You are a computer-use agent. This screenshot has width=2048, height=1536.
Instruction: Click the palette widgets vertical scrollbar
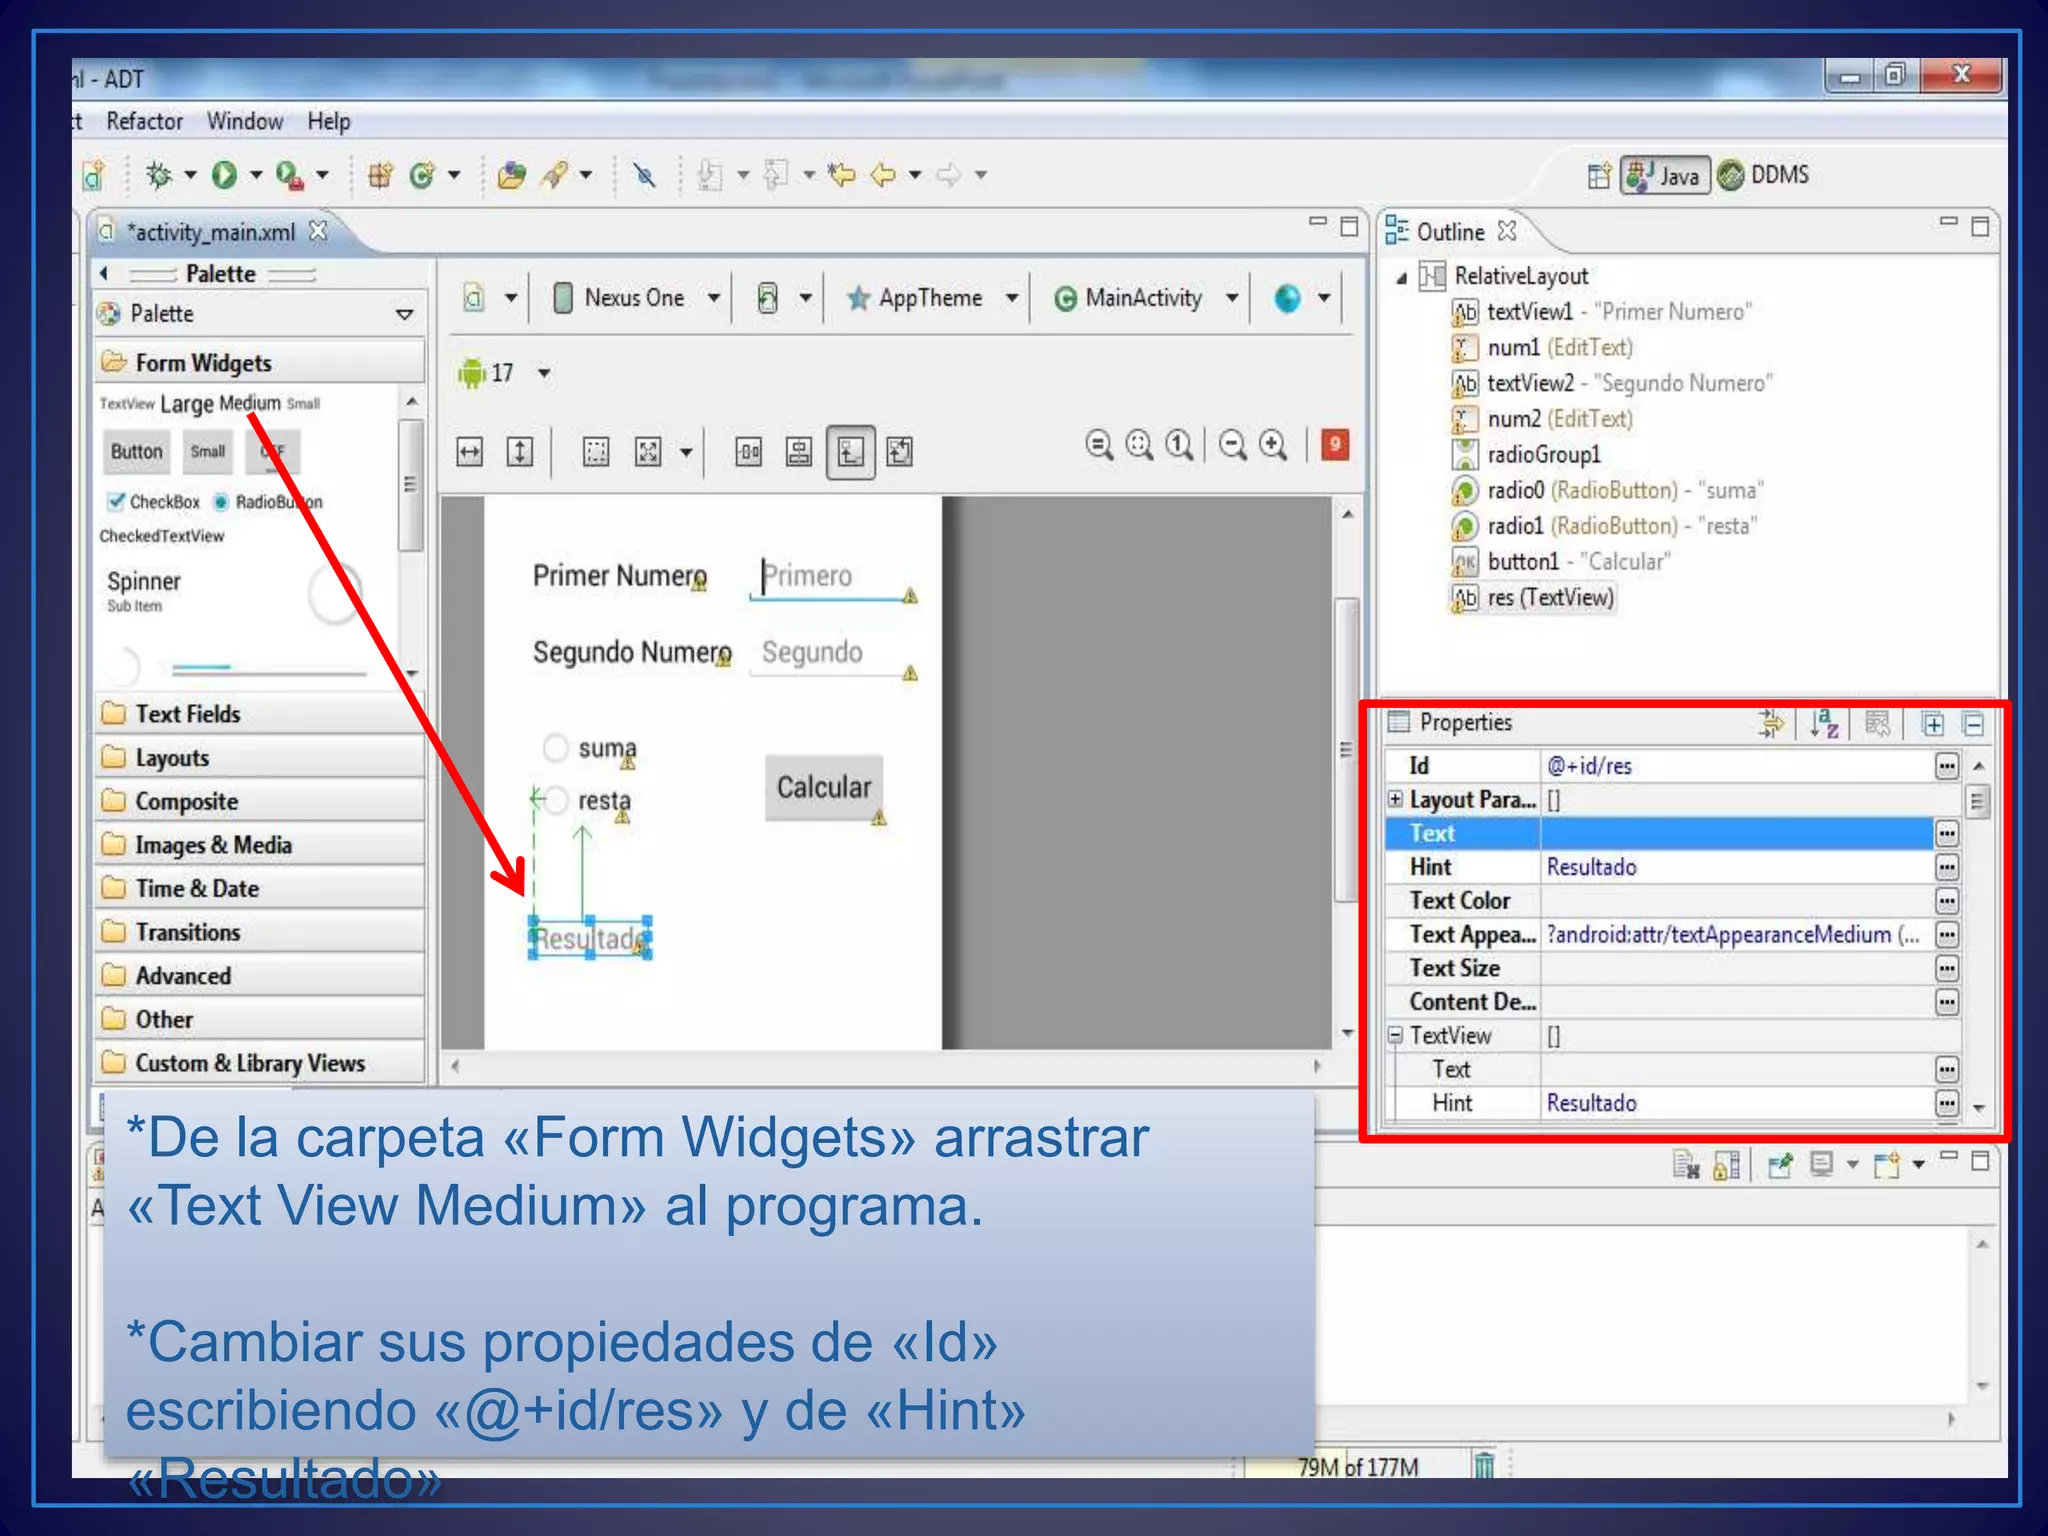click(x=410, y=487)
